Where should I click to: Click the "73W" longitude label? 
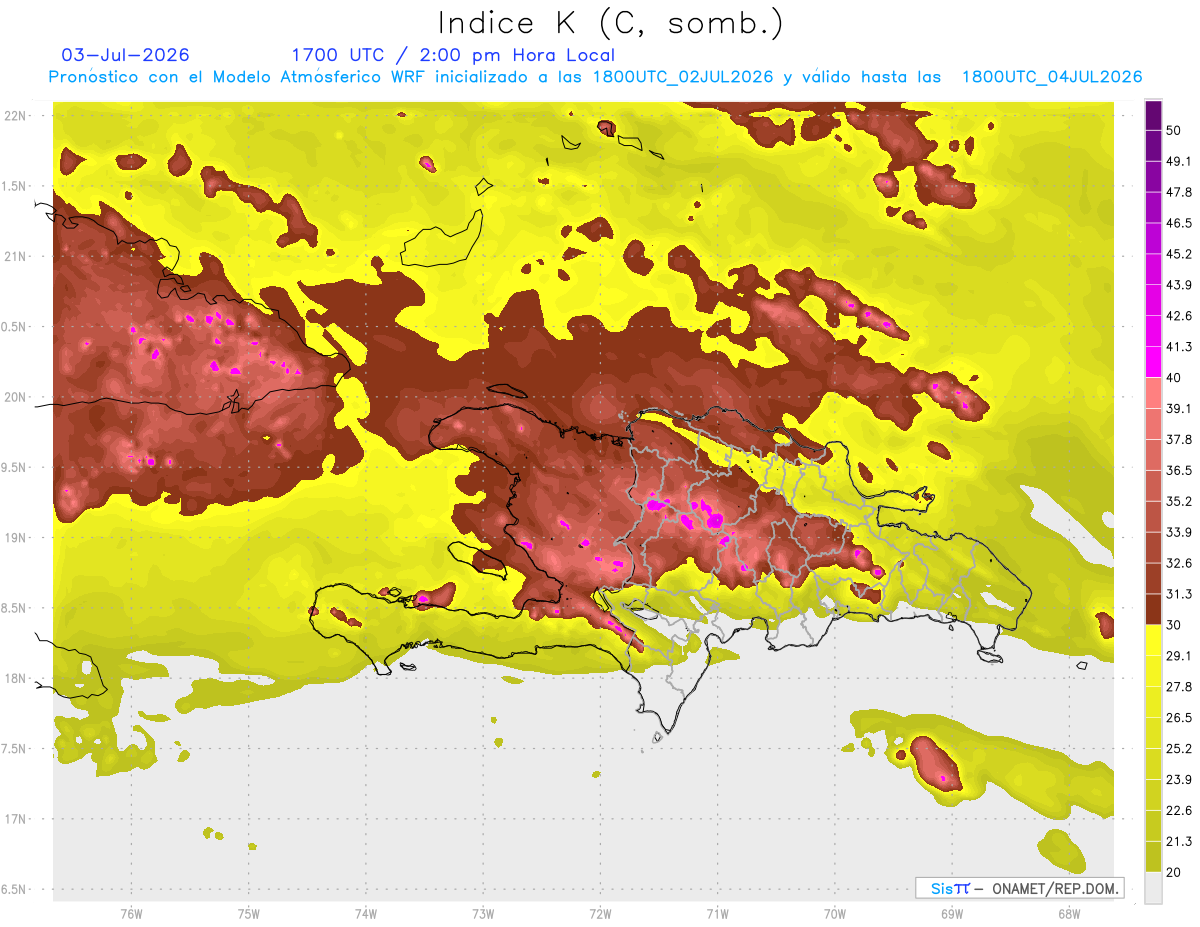point(483,914)
